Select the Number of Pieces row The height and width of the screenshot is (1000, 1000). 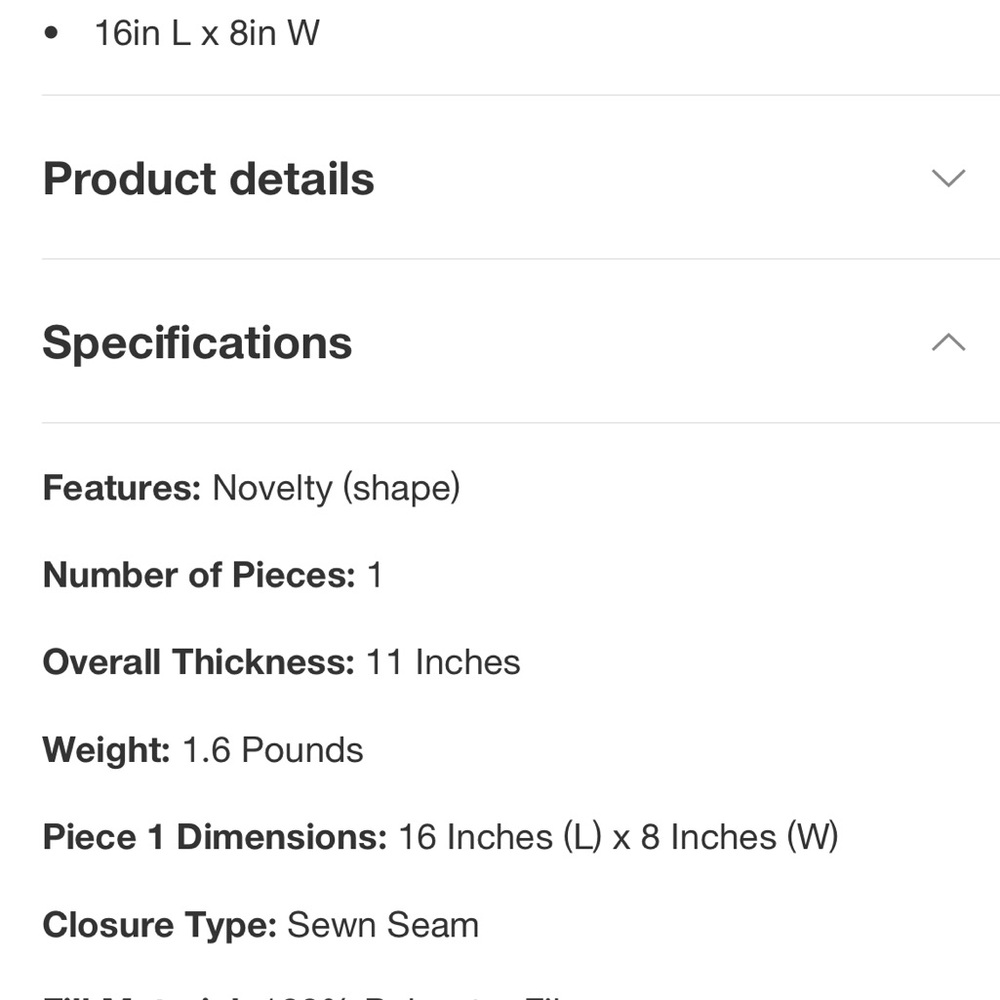pos(212,575)
